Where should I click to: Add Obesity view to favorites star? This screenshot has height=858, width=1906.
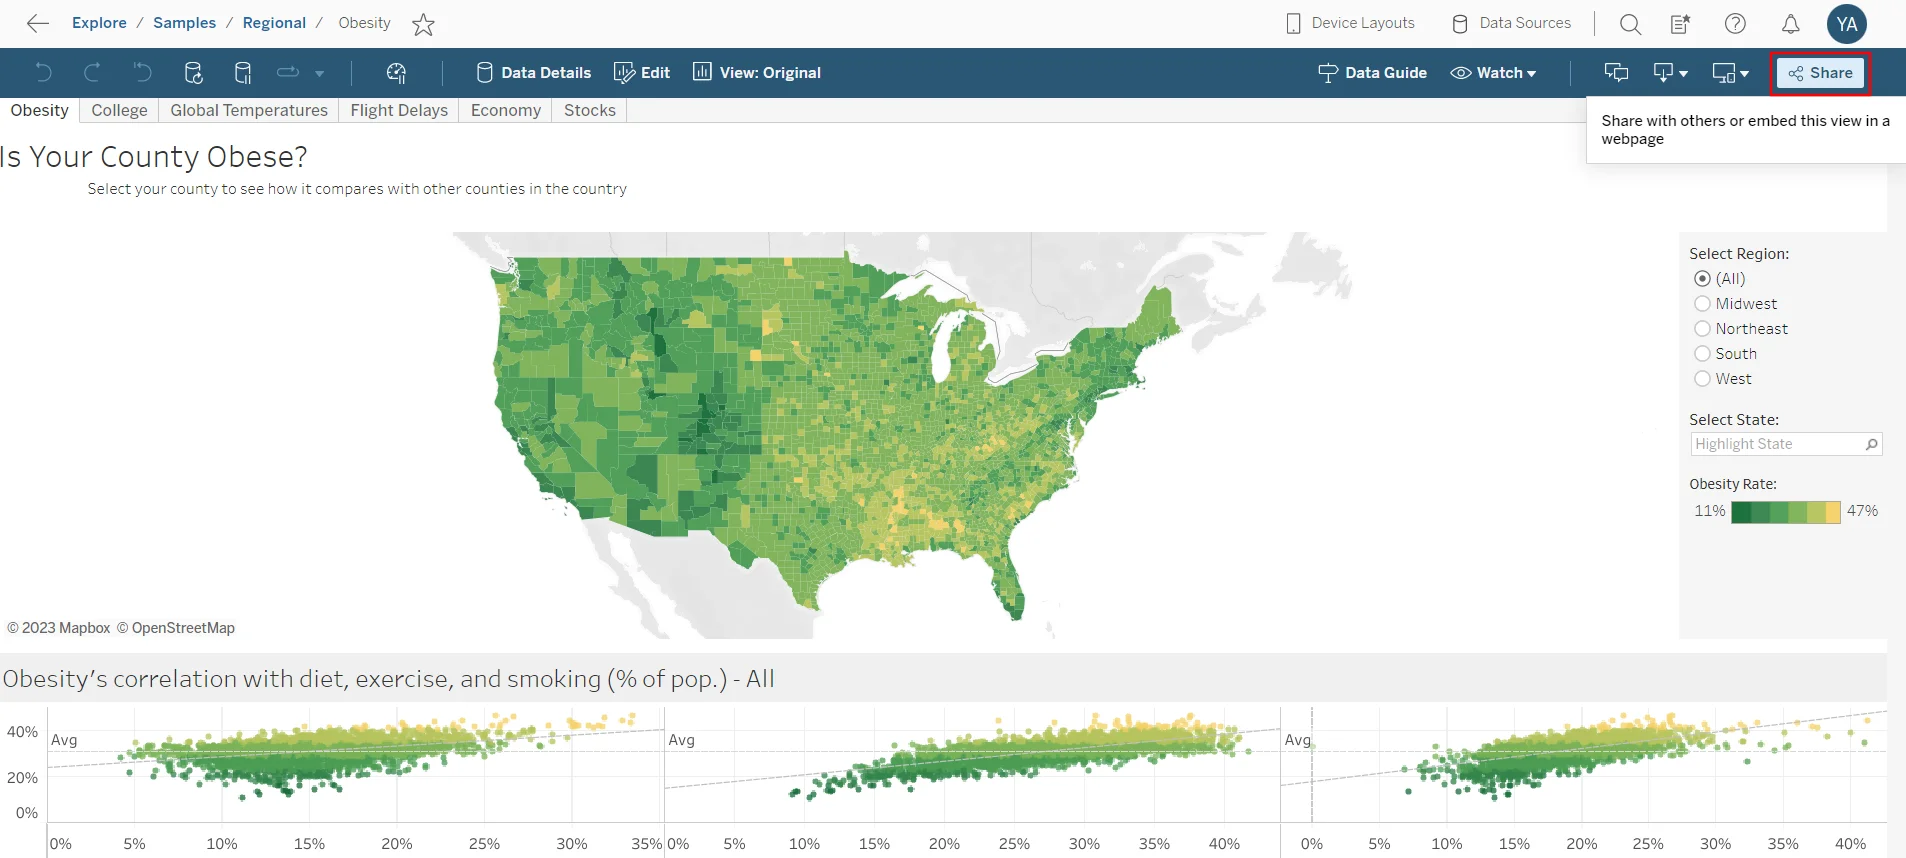423,24
